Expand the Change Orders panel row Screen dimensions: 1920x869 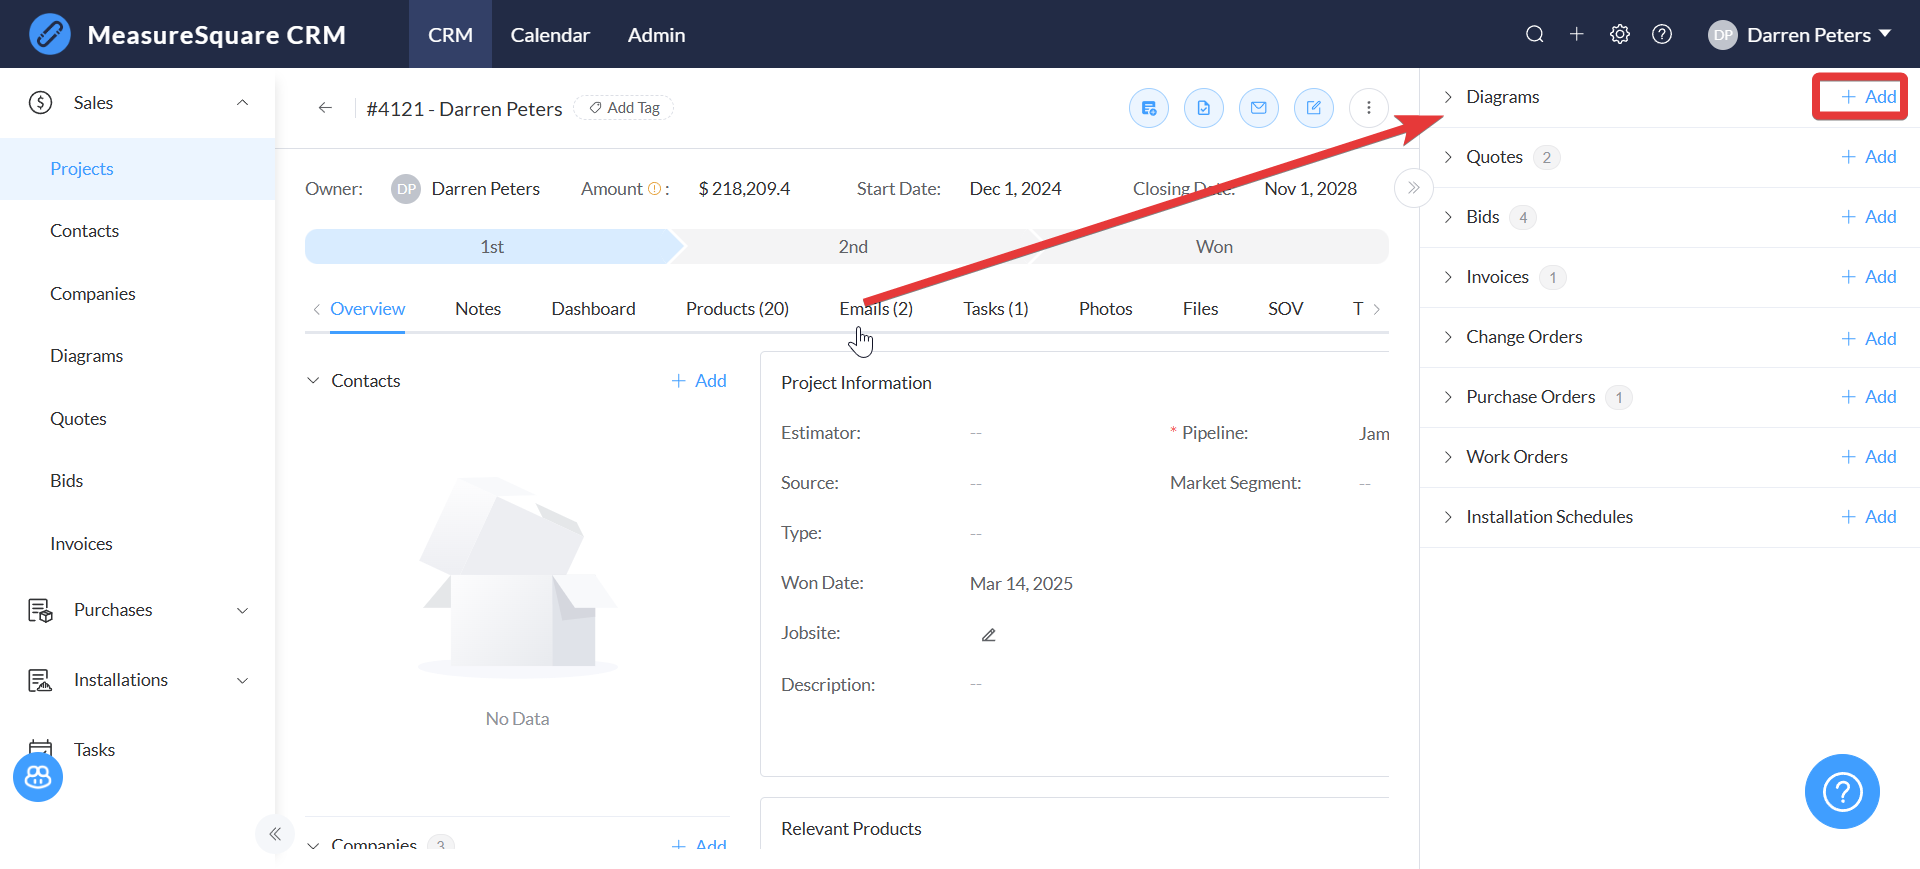[x=1448, y=337]
